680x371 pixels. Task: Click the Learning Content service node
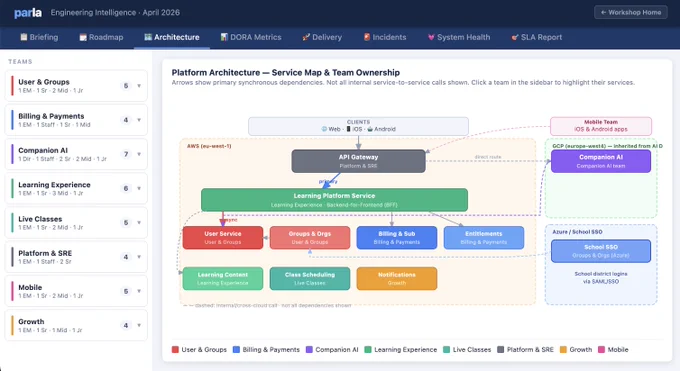pos(222,279)
